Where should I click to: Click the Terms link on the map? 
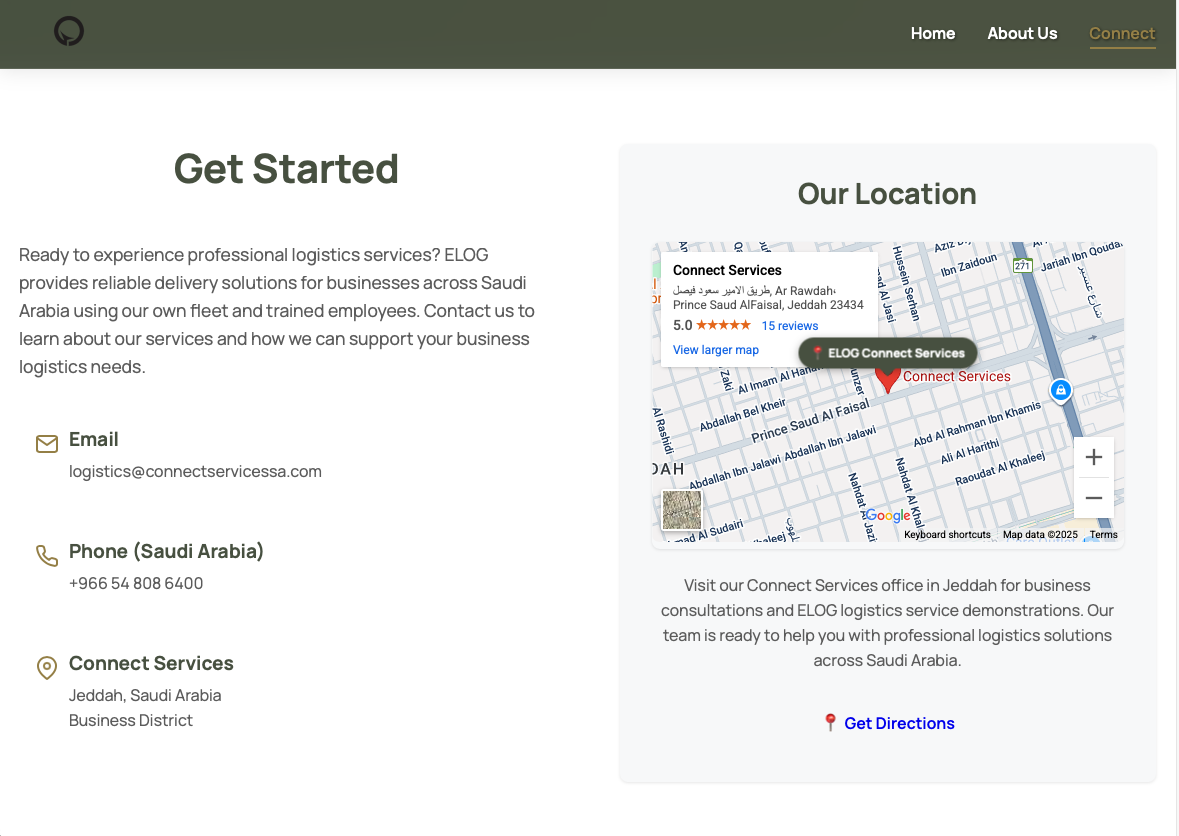tap(1103, 534)
